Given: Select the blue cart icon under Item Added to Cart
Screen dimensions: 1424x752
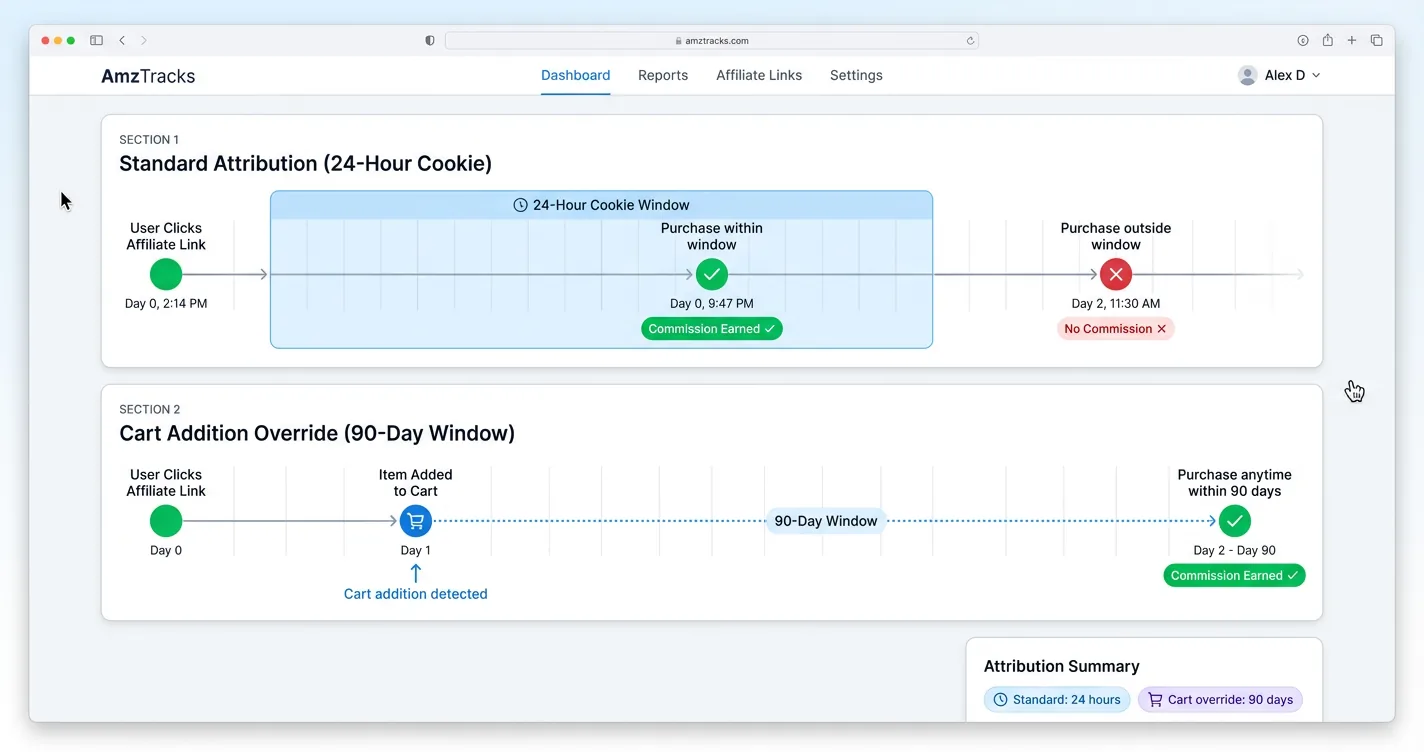Looking at the screenshot, I should pos(415,520).
